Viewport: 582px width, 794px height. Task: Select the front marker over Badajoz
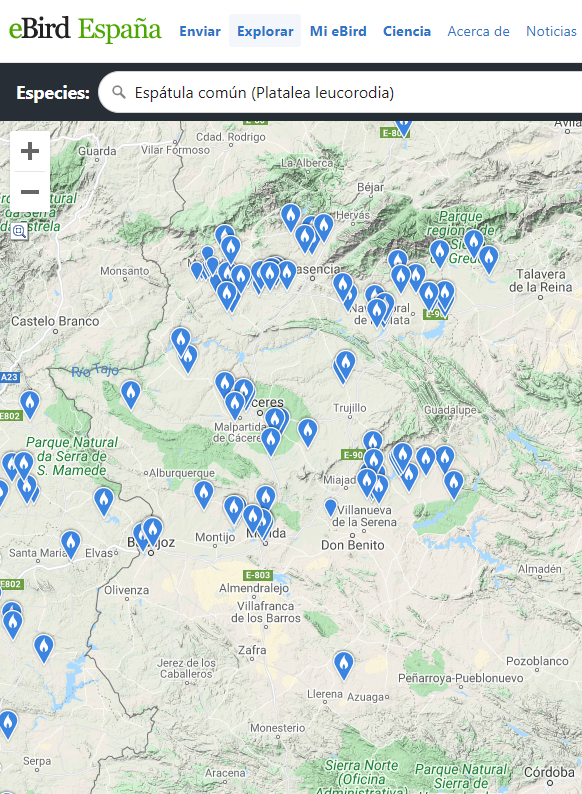click(x=152, y=530)
